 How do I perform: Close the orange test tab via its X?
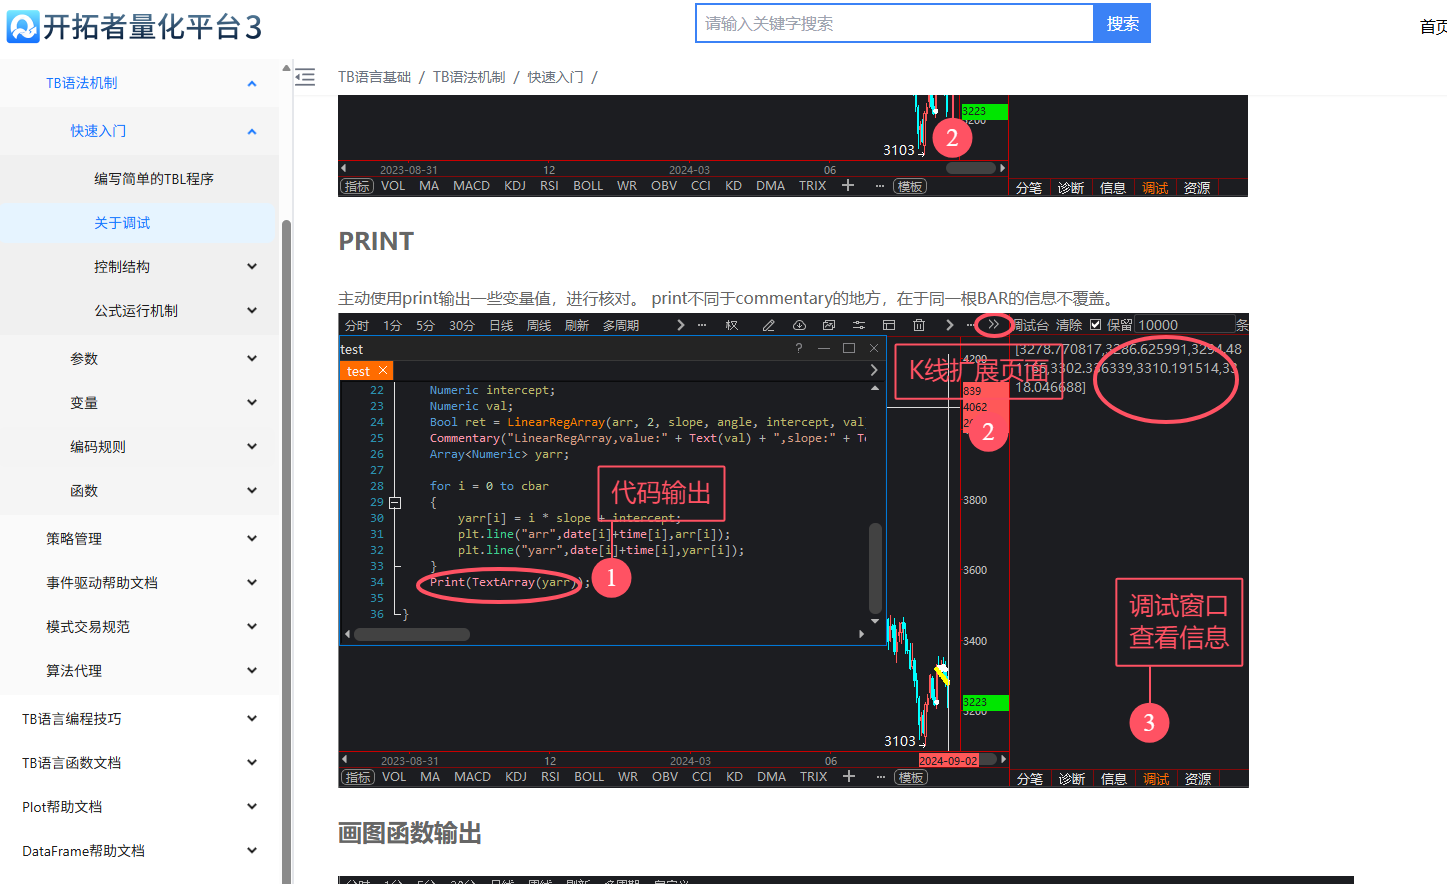pos(383,371)
